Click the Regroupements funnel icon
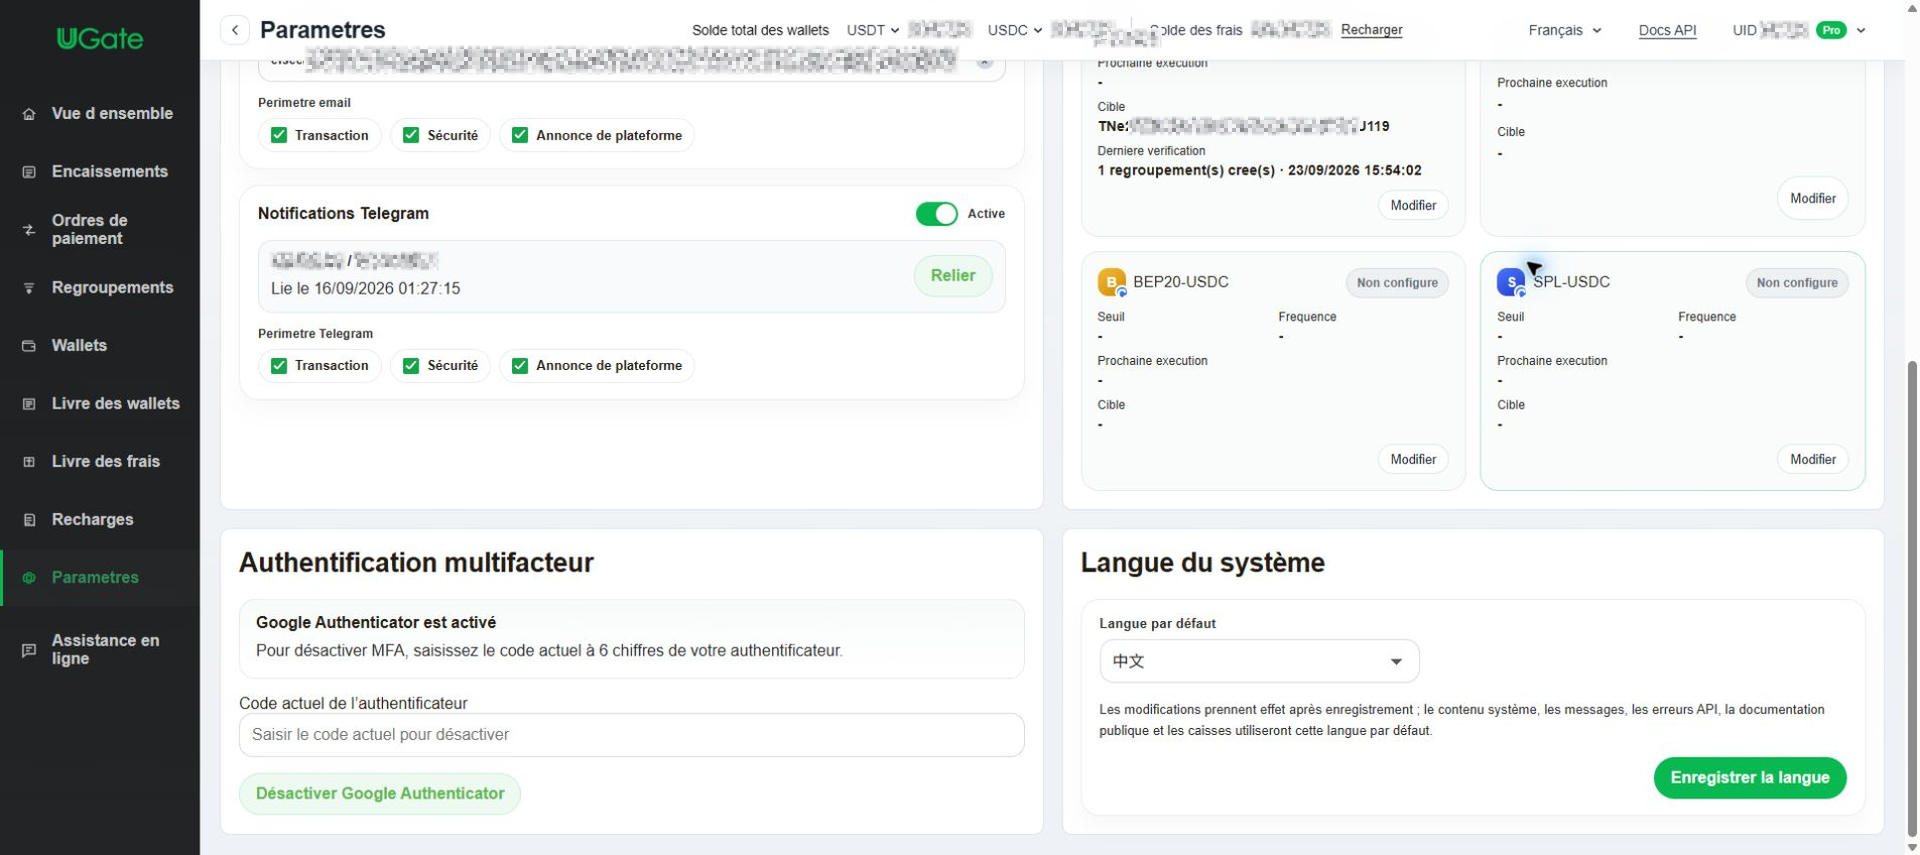 click(29, 288)
